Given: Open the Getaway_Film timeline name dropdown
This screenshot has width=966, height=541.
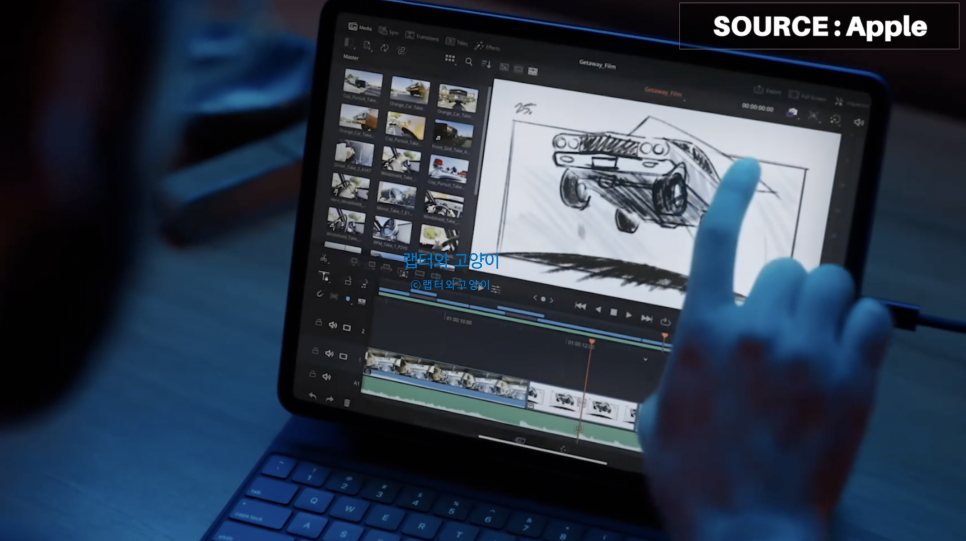Looking at the screenshot, I should coord(664,93).
